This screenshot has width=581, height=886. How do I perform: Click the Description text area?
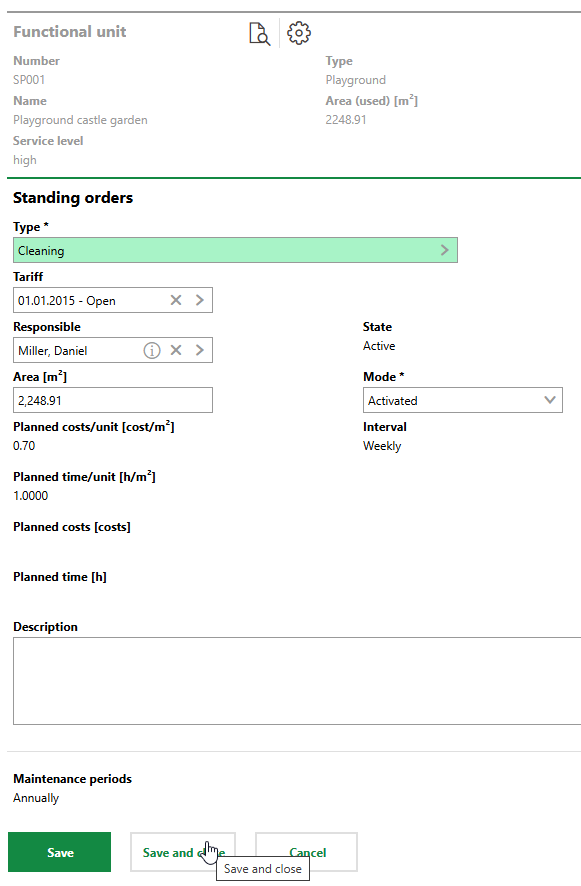[290, 680]
